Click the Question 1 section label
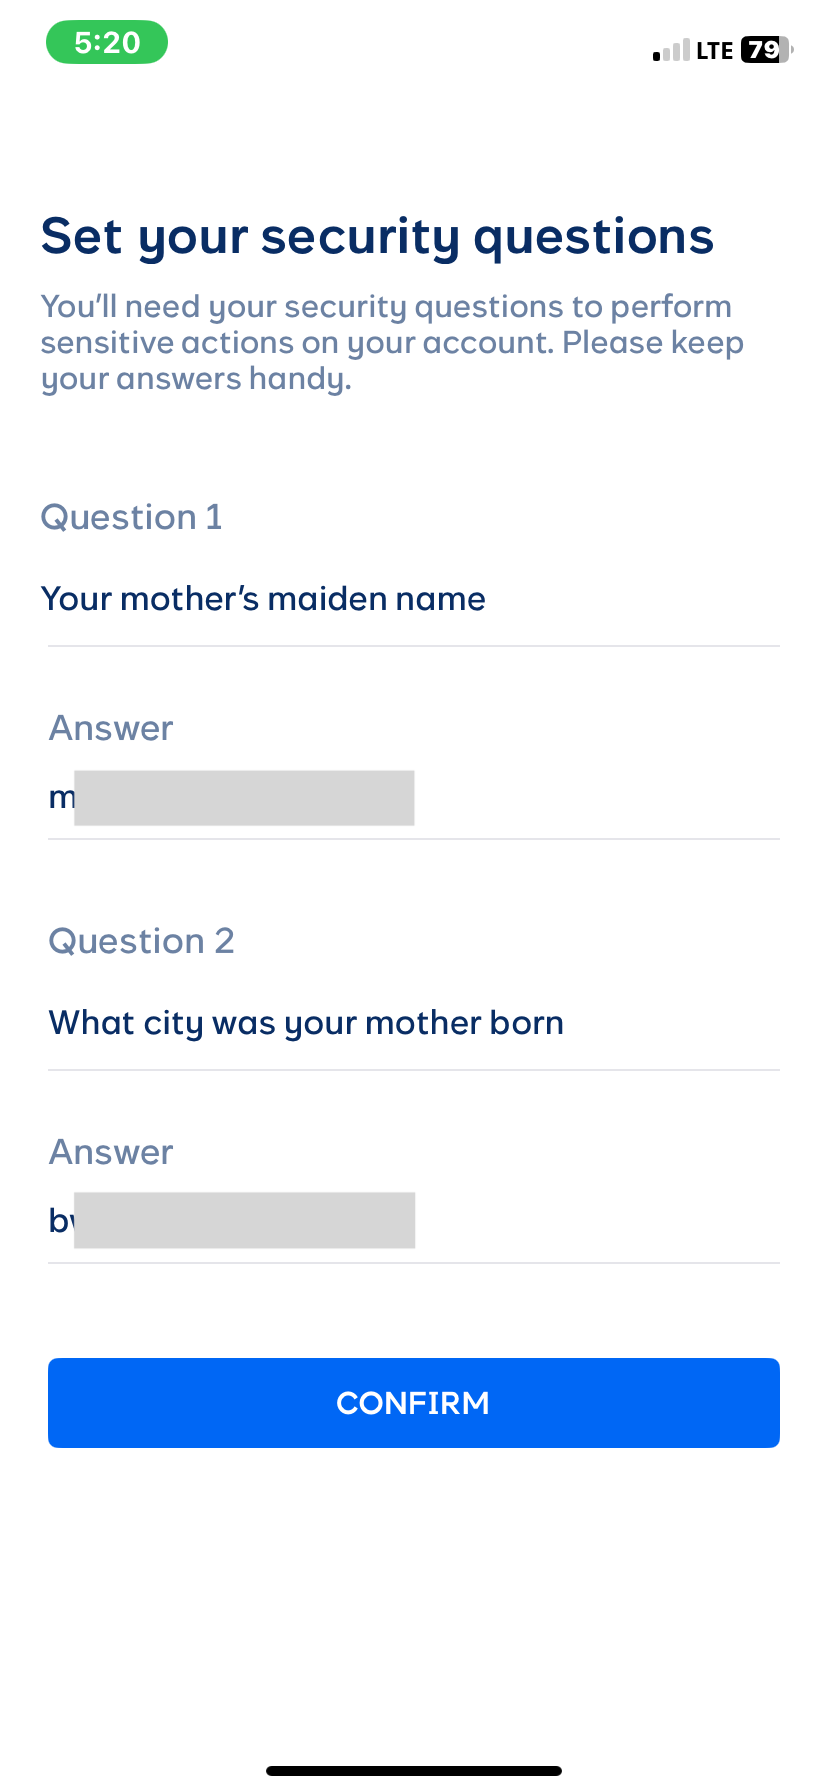 [131, 517]
